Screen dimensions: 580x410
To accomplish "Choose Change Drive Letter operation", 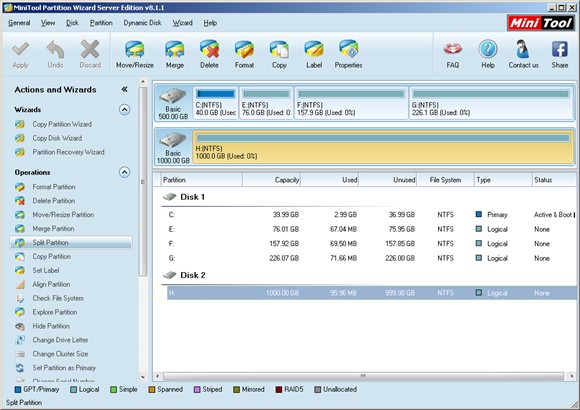I will pos(60,340).
